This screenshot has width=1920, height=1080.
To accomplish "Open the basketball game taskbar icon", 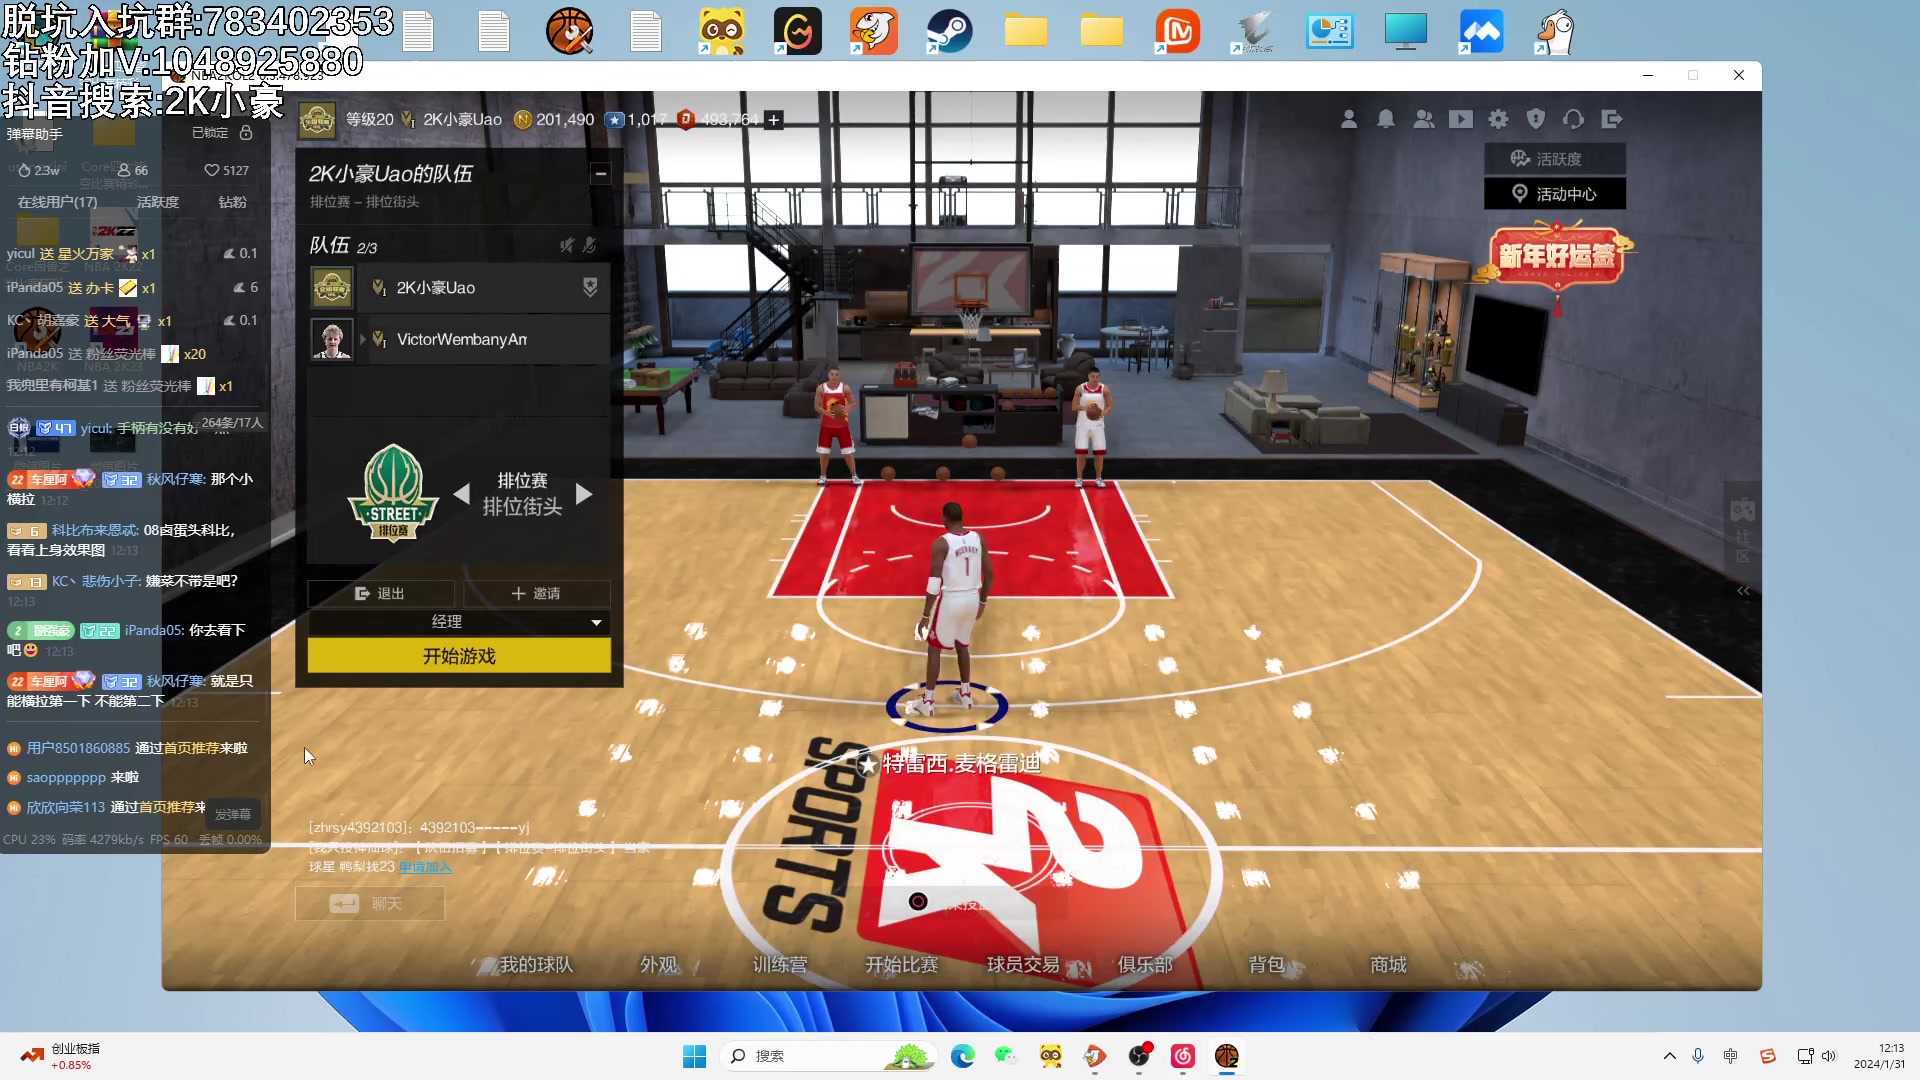I will point(1227,1056).
